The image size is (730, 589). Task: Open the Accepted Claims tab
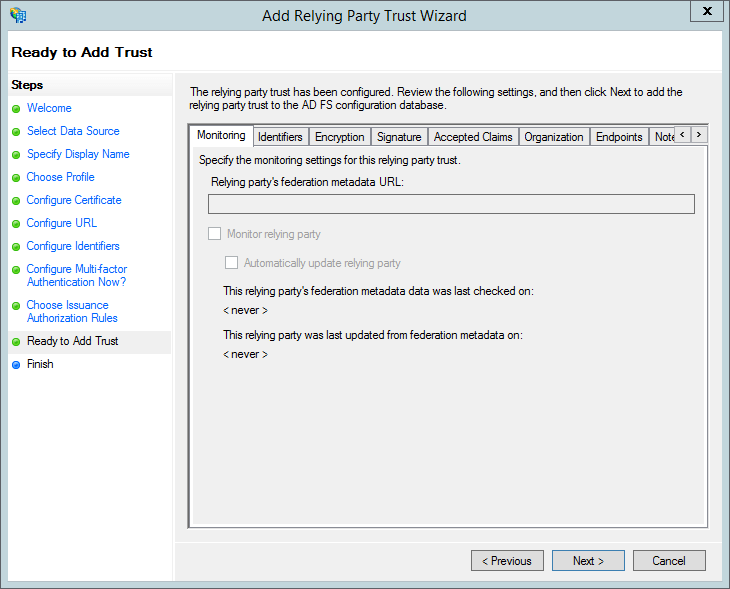(473, 137)
